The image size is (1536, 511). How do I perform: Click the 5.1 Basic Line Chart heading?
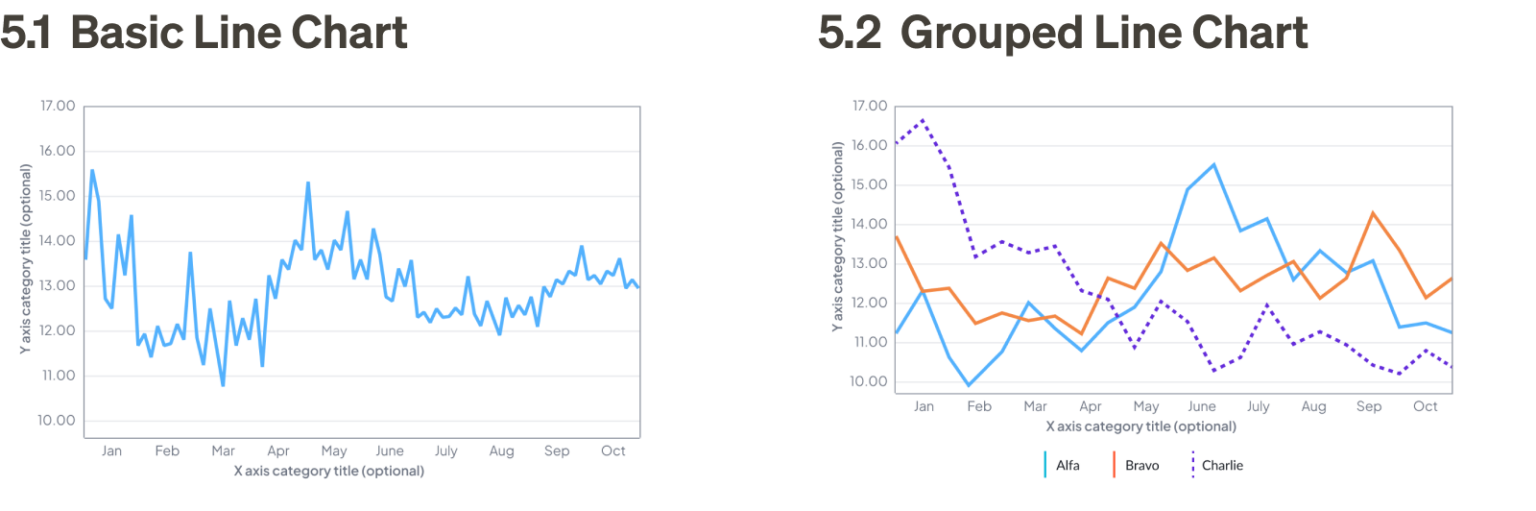click(204, 32)
